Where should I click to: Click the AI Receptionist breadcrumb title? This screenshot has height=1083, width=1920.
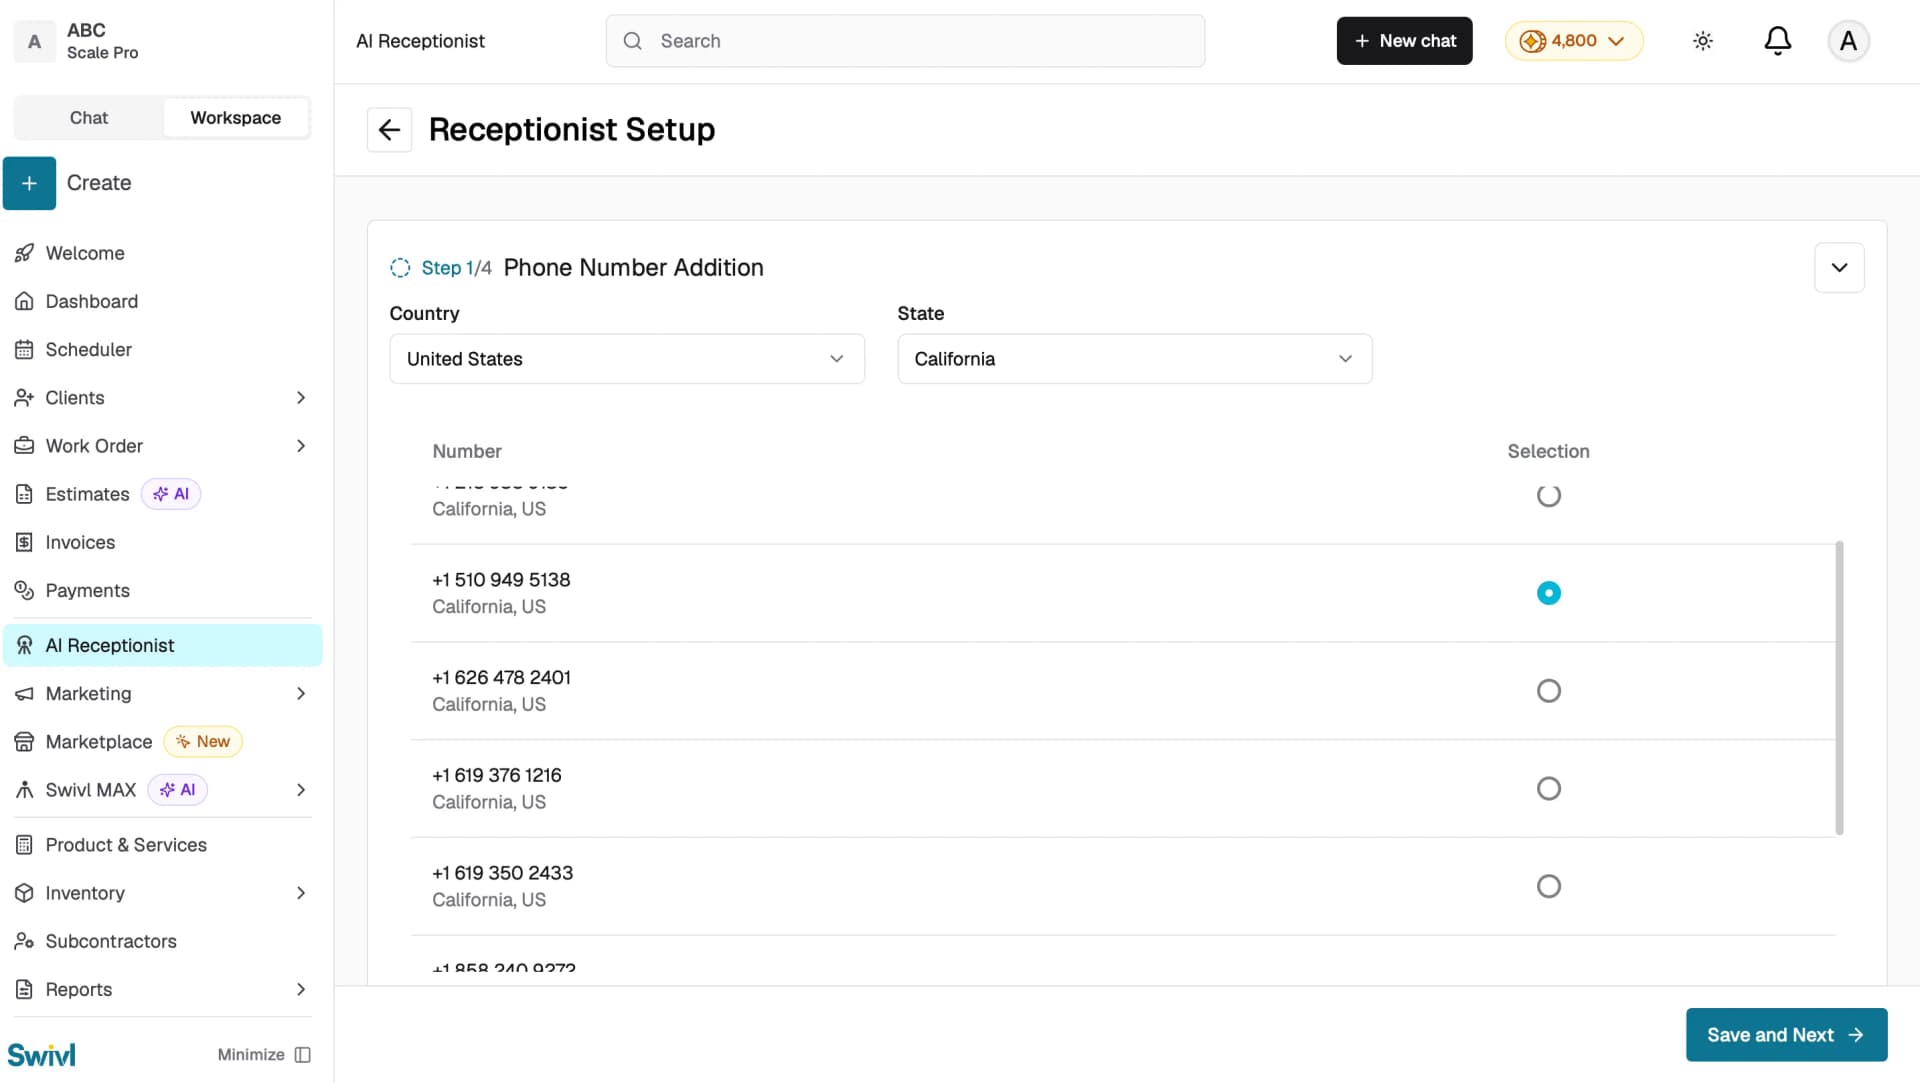(x=420, y=41)
